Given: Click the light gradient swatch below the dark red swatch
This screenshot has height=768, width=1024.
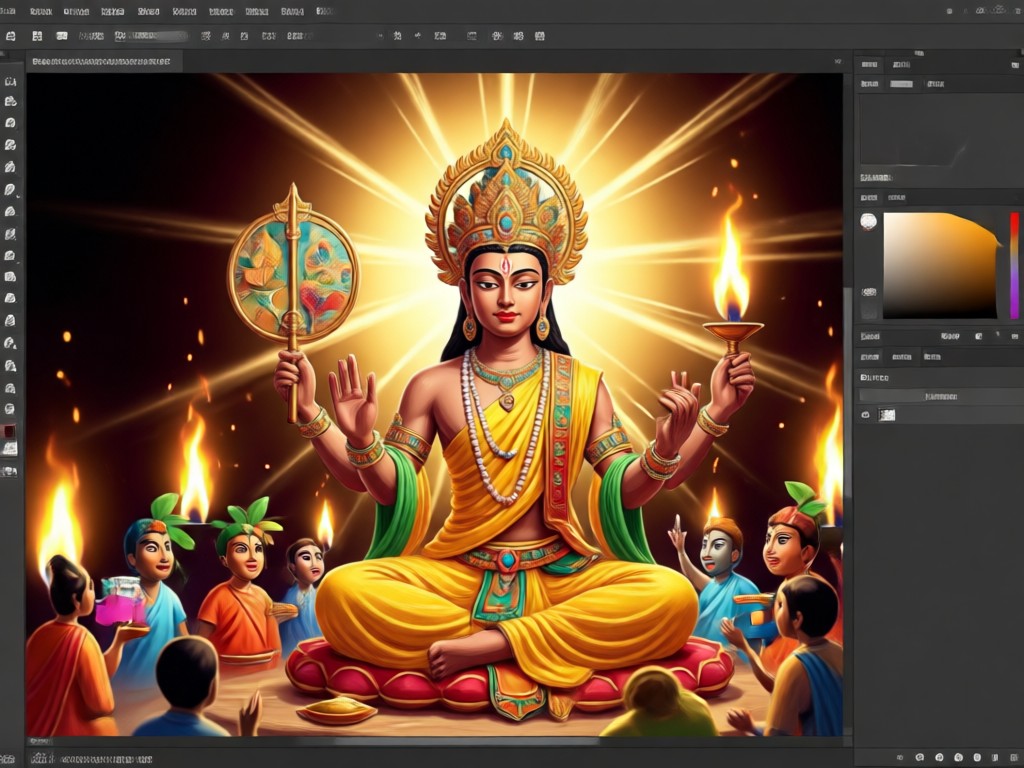Looking at the screenshot, I should tap(9, 449).
